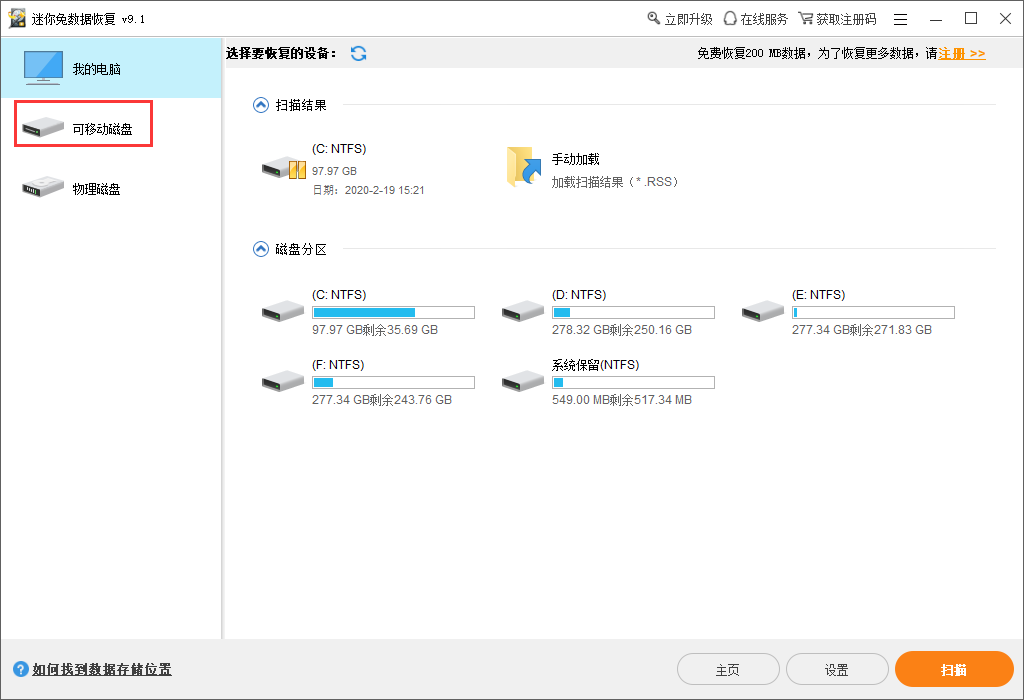Click the 系统保留 partition usage bar
Screen dimensions: 1024x700
click(633, 383)
